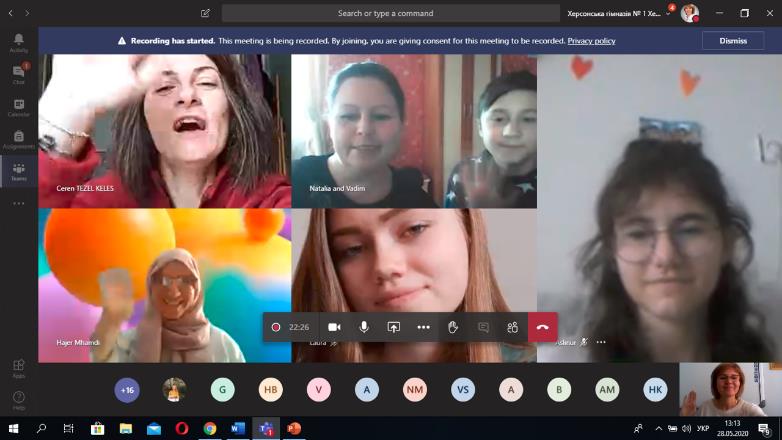782x440 pixels.
Task: Open the share screen tray
Action: coord(394,327)
